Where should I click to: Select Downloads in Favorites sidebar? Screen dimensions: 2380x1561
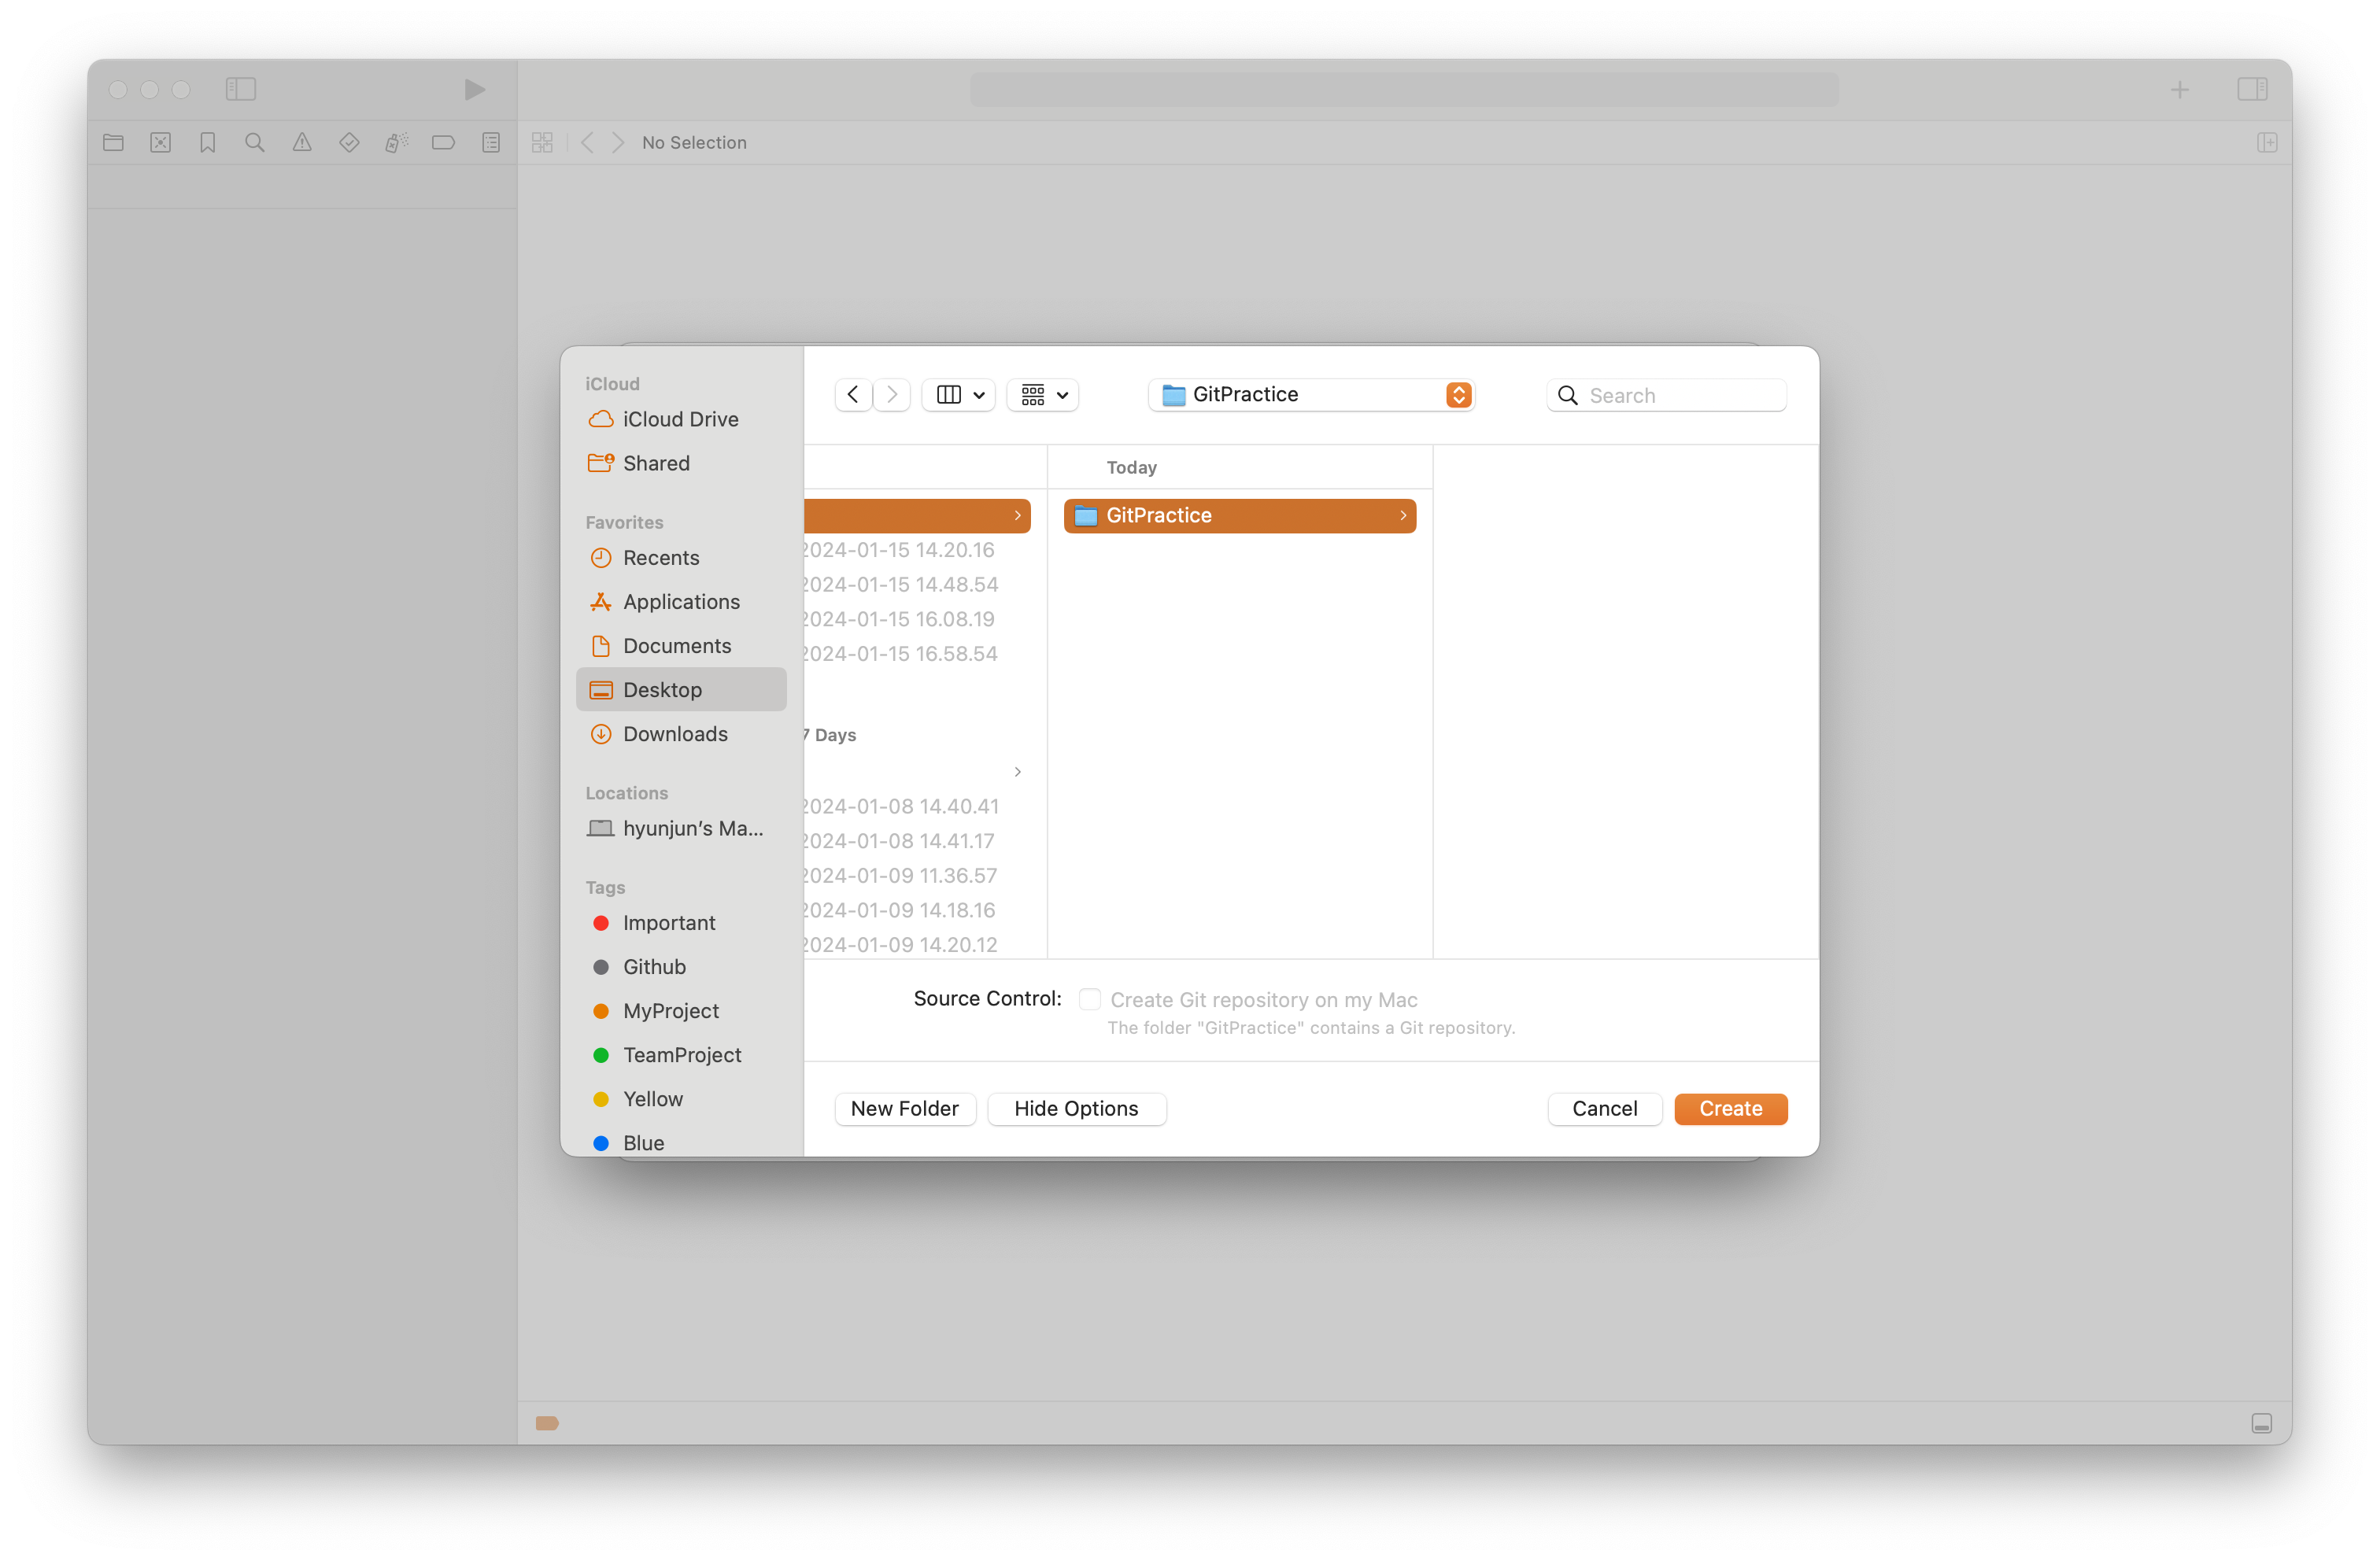(x=675, y=734)
